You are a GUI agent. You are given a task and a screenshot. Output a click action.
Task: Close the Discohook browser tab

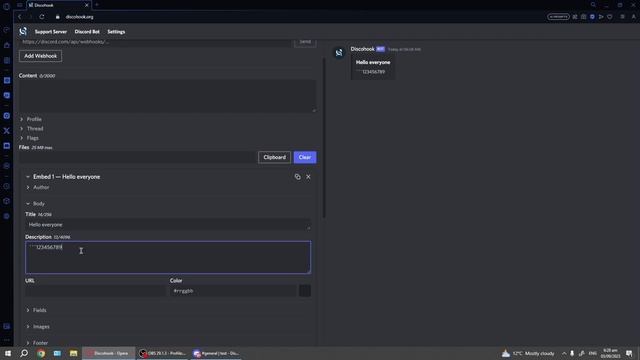[87, 5]
